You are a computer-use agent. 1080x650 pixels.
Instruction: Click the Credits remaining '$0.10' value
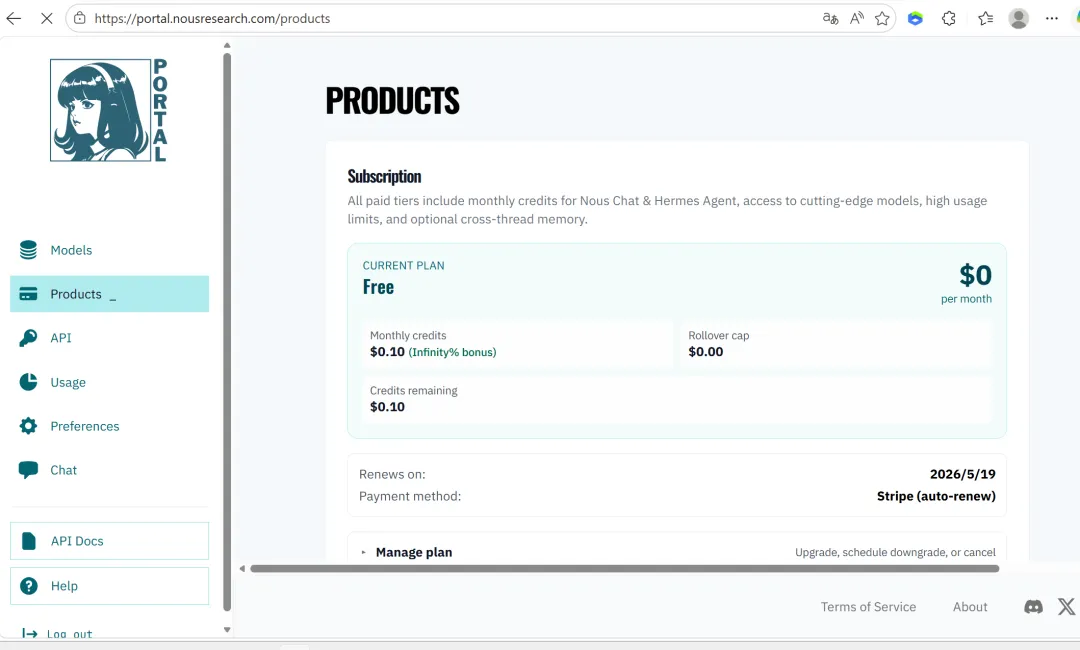click(x=387, y=407)
